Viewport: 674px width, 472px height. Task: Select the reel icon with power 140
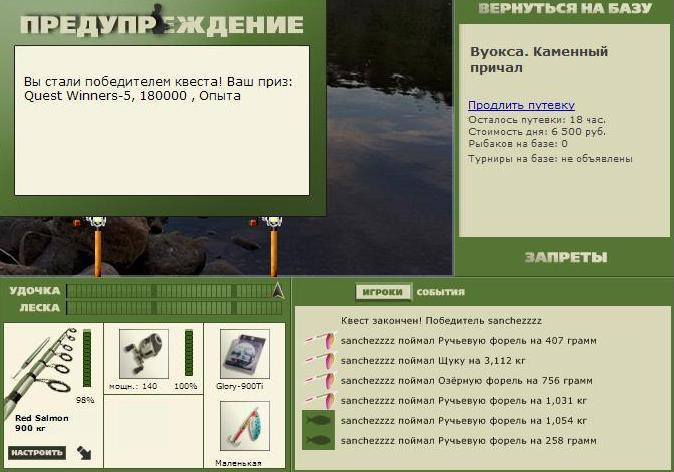tap(144, 354)
